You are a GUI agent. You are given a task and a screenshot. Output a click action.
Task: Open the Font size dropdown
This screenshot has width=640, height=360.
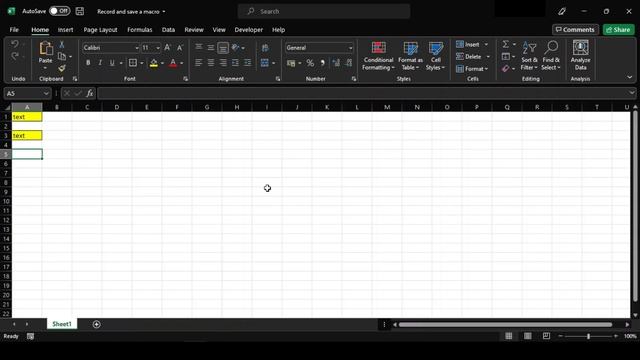click(158, 48)
